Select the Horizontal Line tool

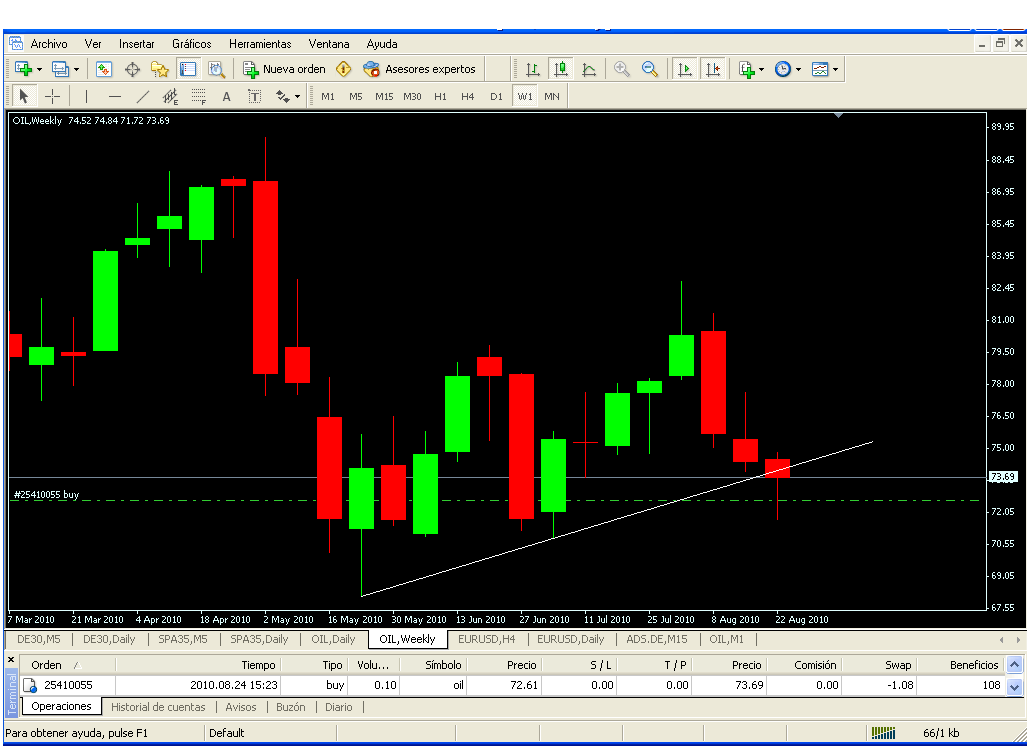[x=115, y=96]
